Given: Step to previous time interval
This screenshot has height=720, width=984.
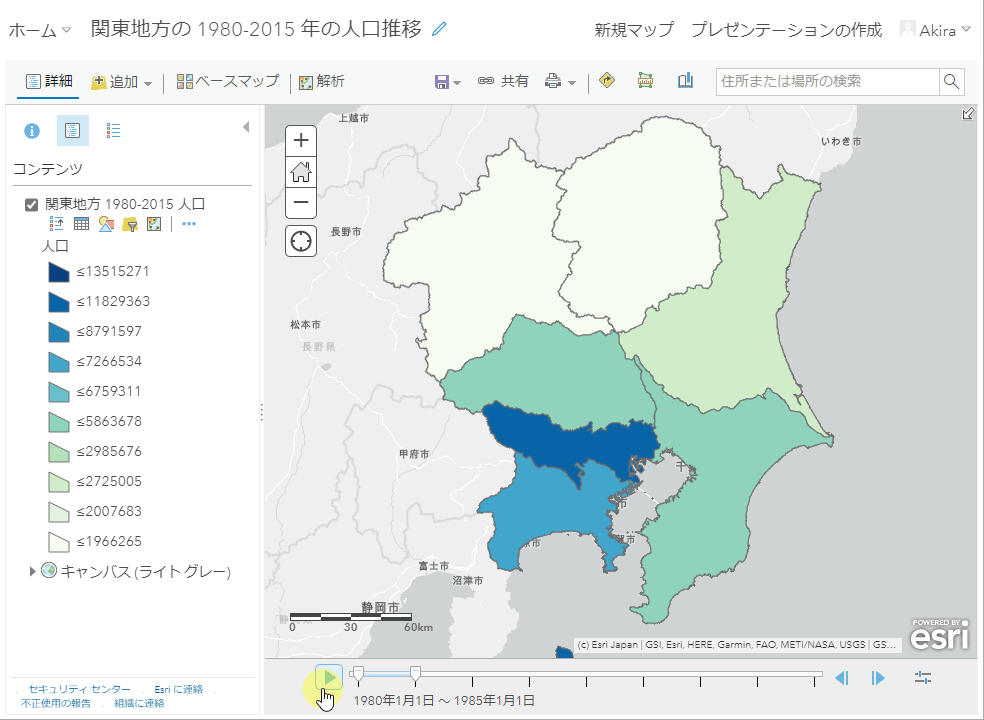Looking at the screenshot, I should [842, 678].
